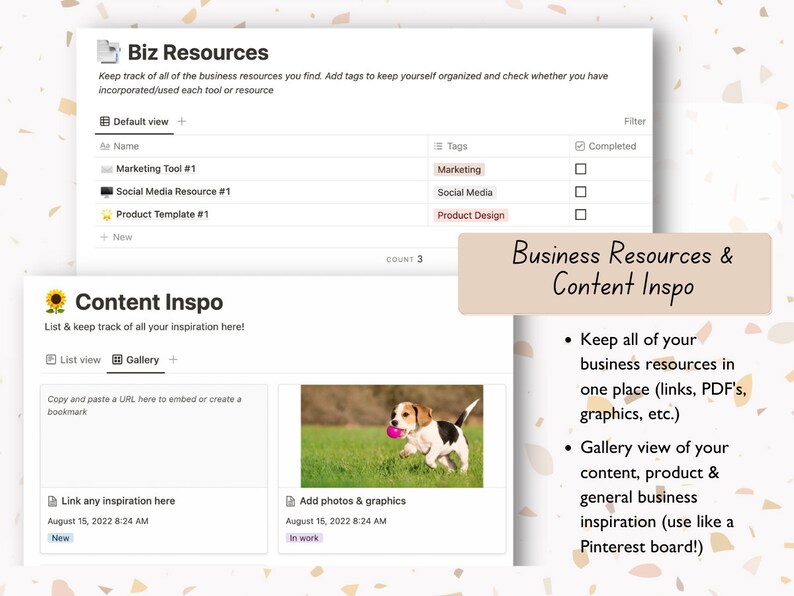Click the Product Design tag
The width and height of the screenshot is (794, 596).
pyautogui.click(x=471, y=215)
